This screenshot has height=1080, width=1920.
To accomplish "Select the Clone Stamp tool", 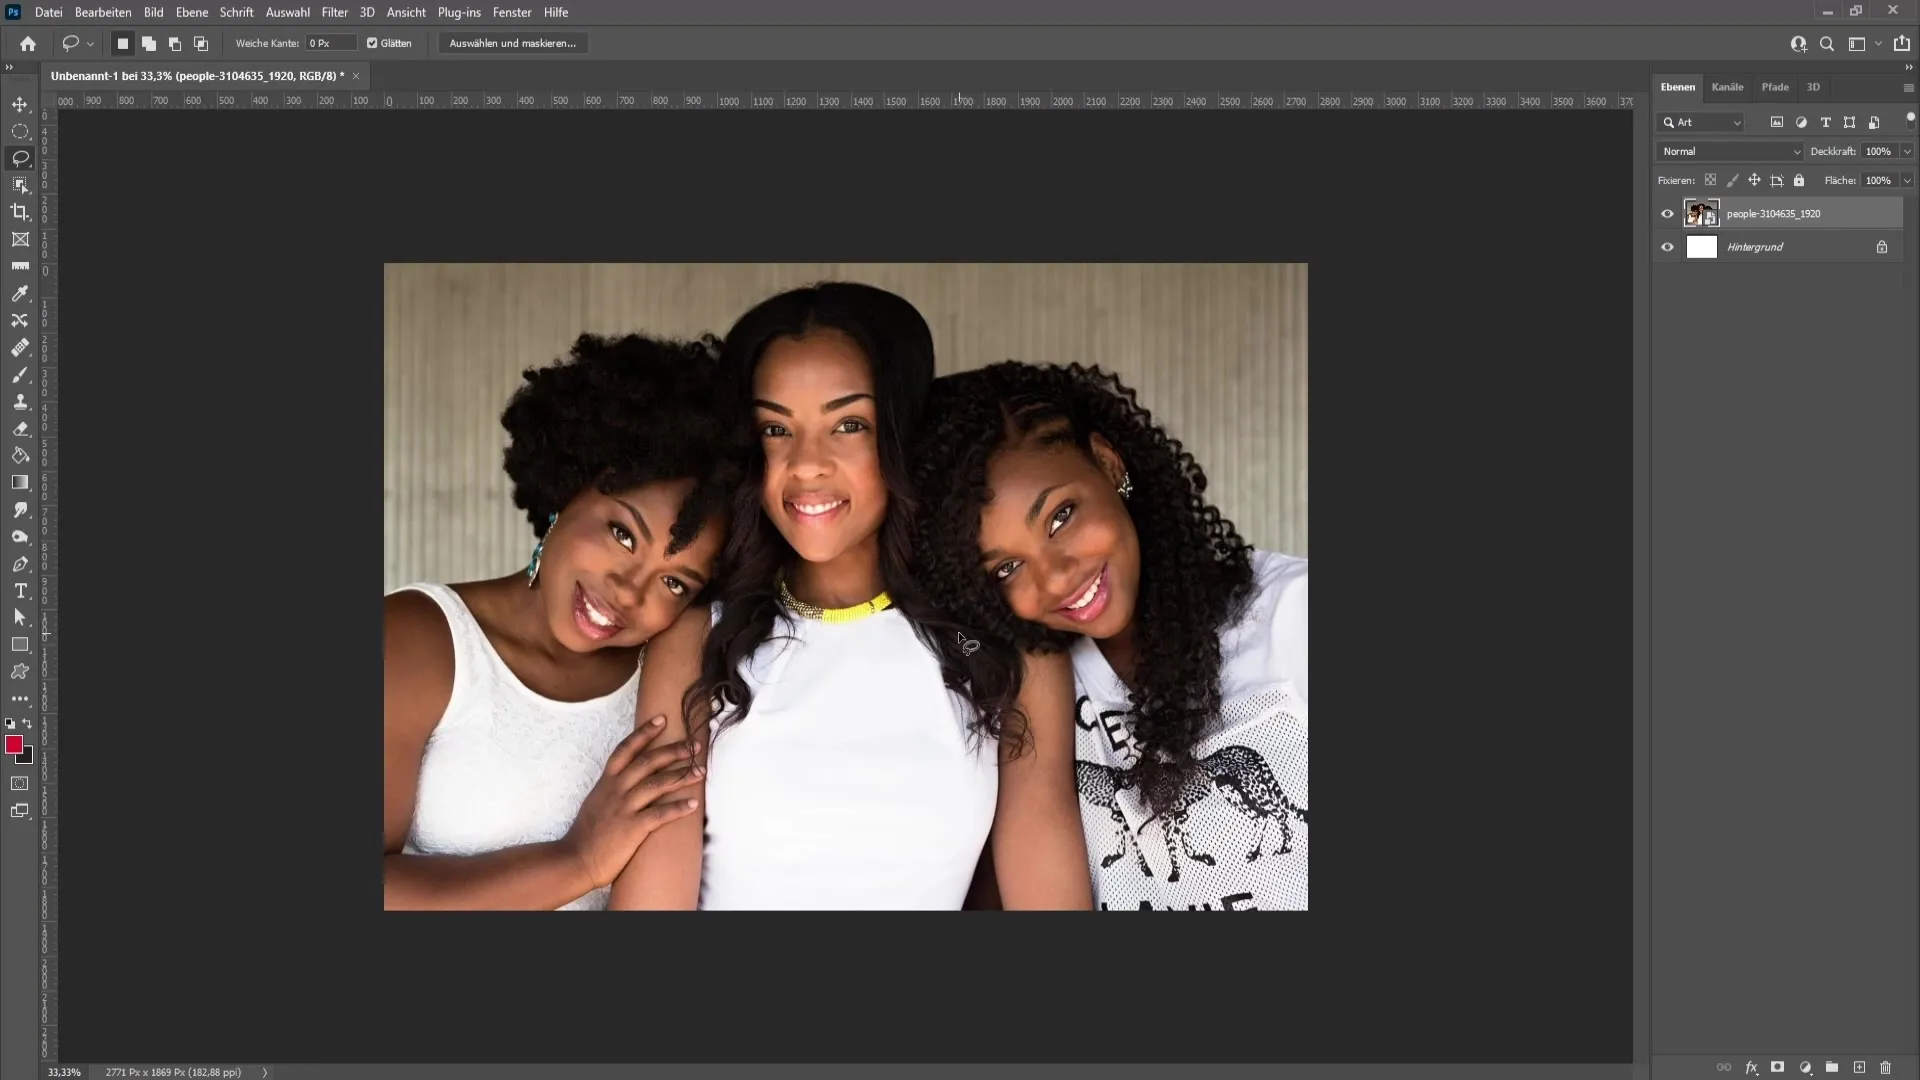I will tap(20, 402).
